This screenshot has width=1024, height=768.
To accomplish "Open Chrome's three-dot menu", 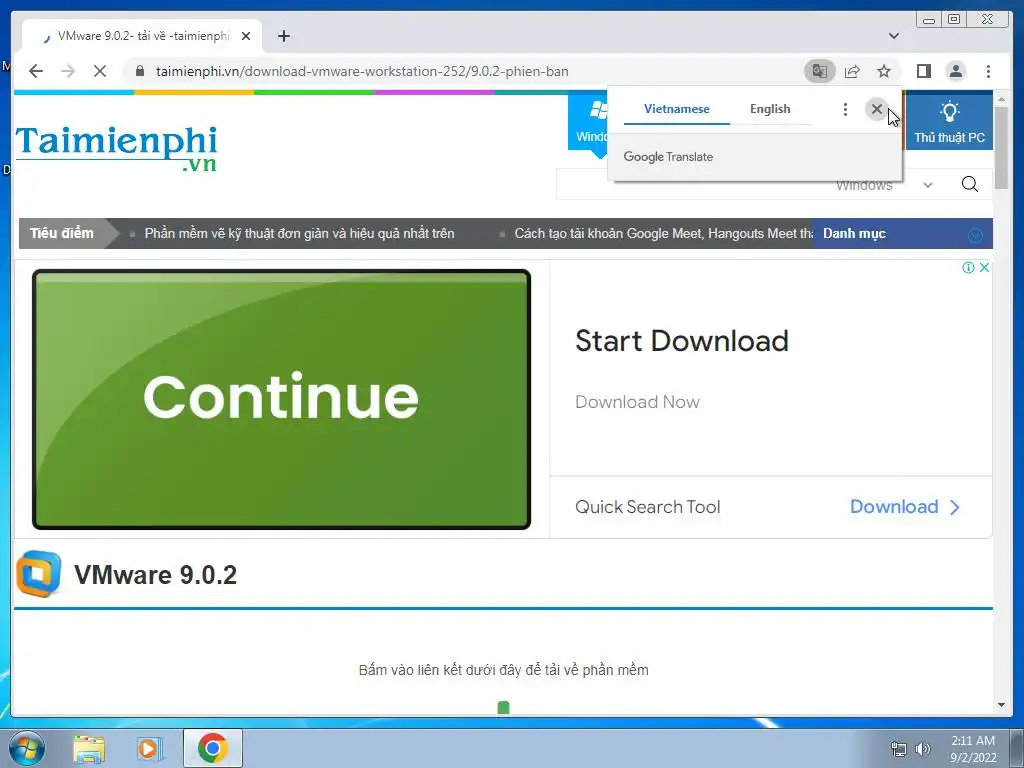I will tap(988, 71).
